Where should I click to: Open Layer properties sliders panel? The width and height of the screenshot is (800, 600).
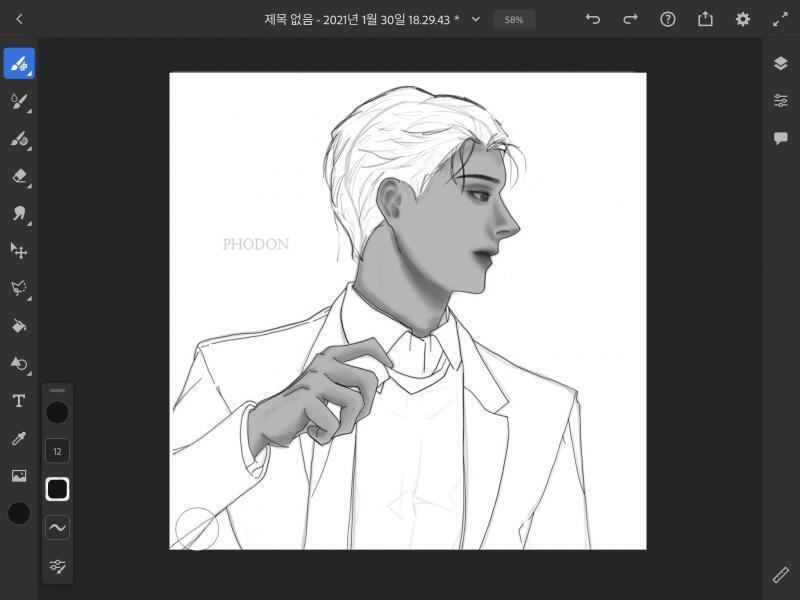(781, 101)
